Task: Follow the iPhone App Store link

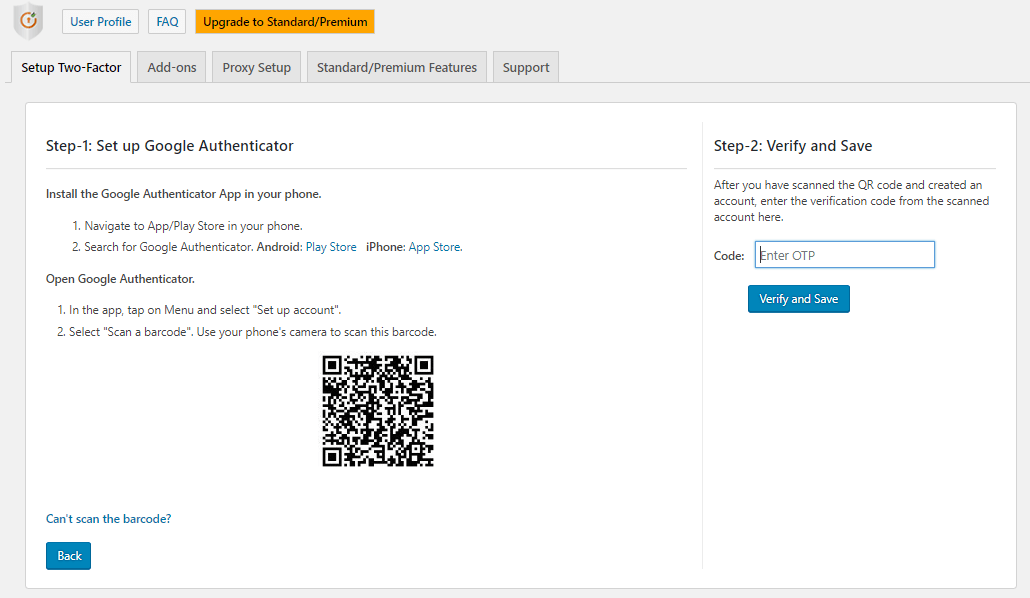Action: [x=436, y=247]
